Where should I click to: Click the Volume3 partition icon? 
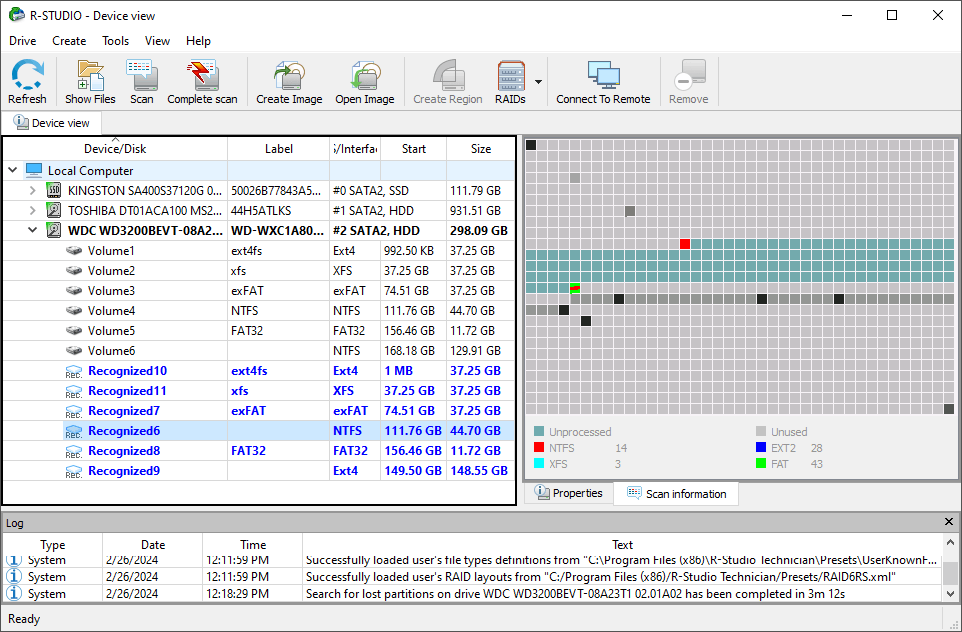click(x=74, y=291)
